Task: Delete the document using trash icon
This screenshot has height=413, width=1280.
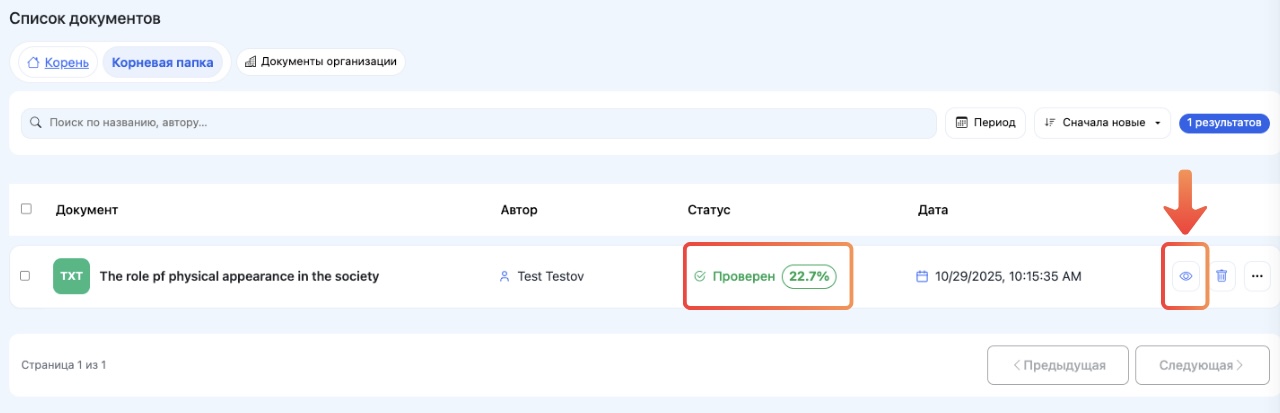Action: 1222,276
